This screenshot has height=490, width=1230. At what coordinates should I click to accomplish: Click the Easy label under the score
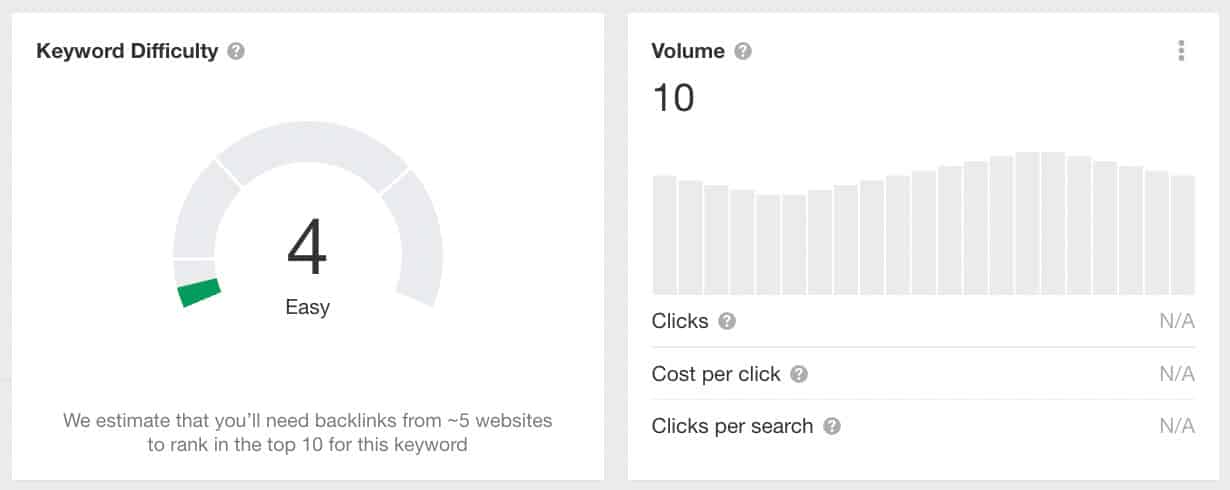pyautogui.click(x=307, y=307)
